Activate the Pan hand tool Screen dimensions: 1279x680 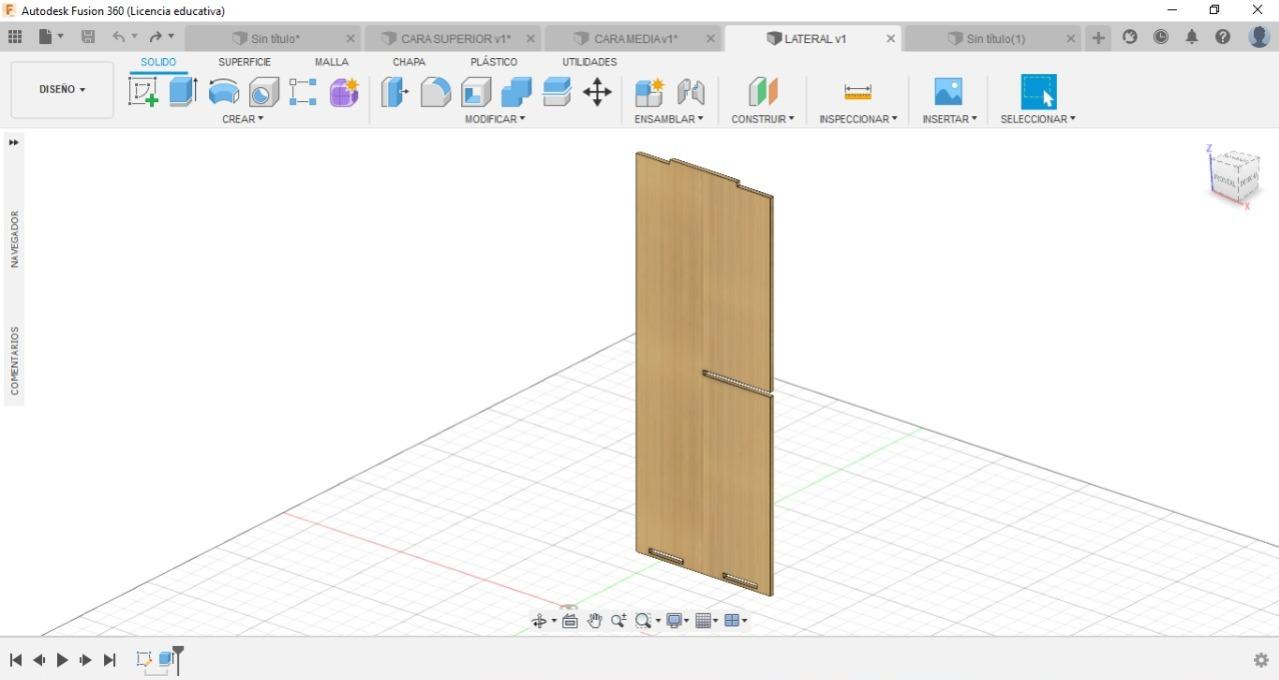click(594, 621)
